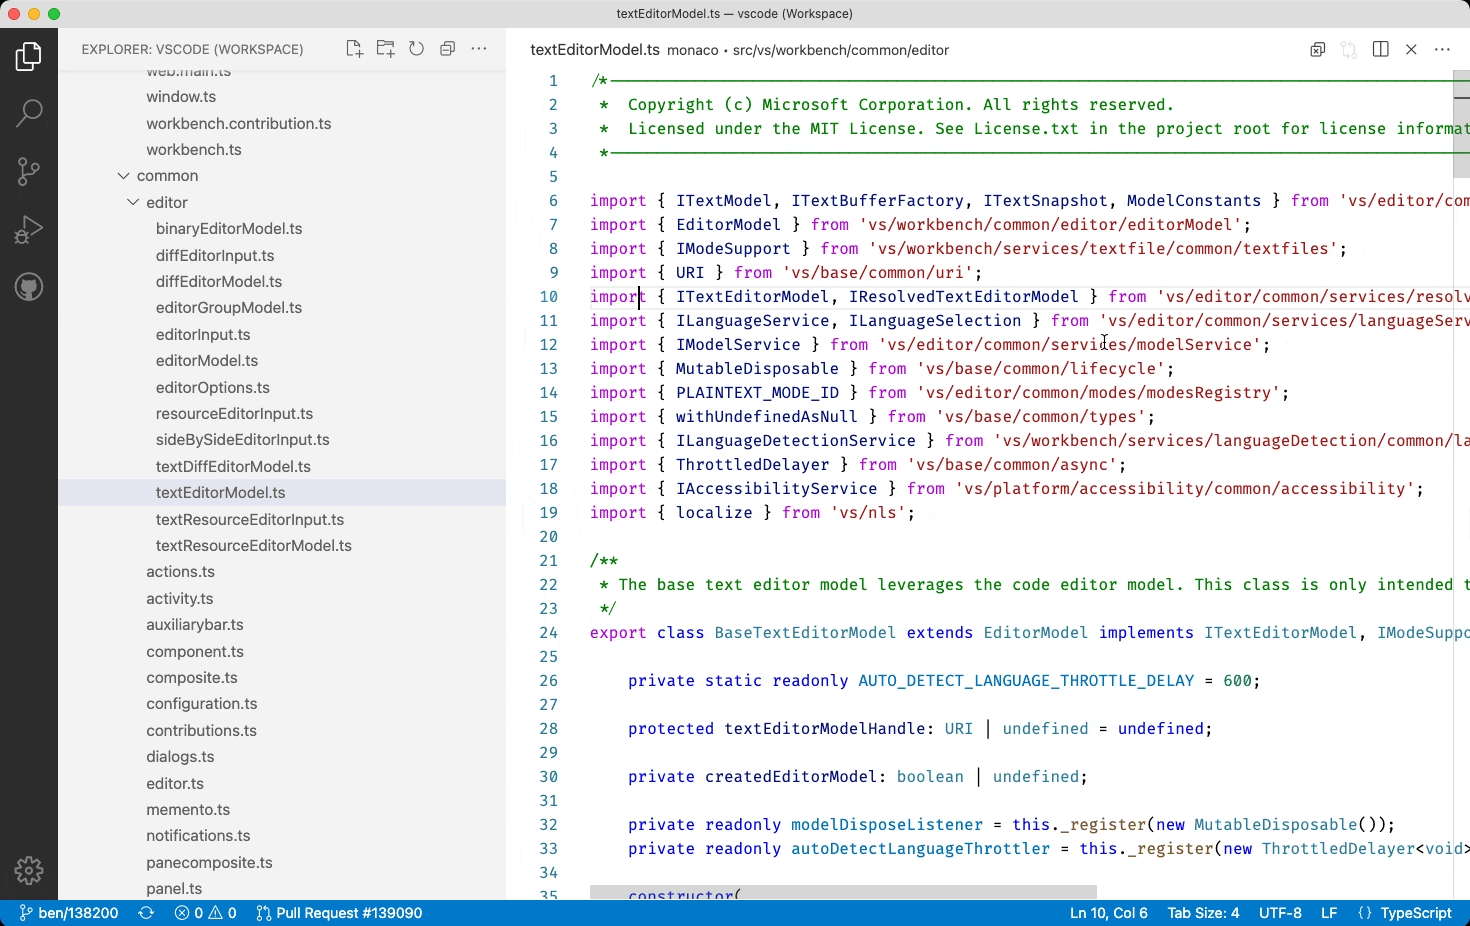Change end of line sequence LF
Screen dimensions: 1470x926
click(x=1329, y=913)
